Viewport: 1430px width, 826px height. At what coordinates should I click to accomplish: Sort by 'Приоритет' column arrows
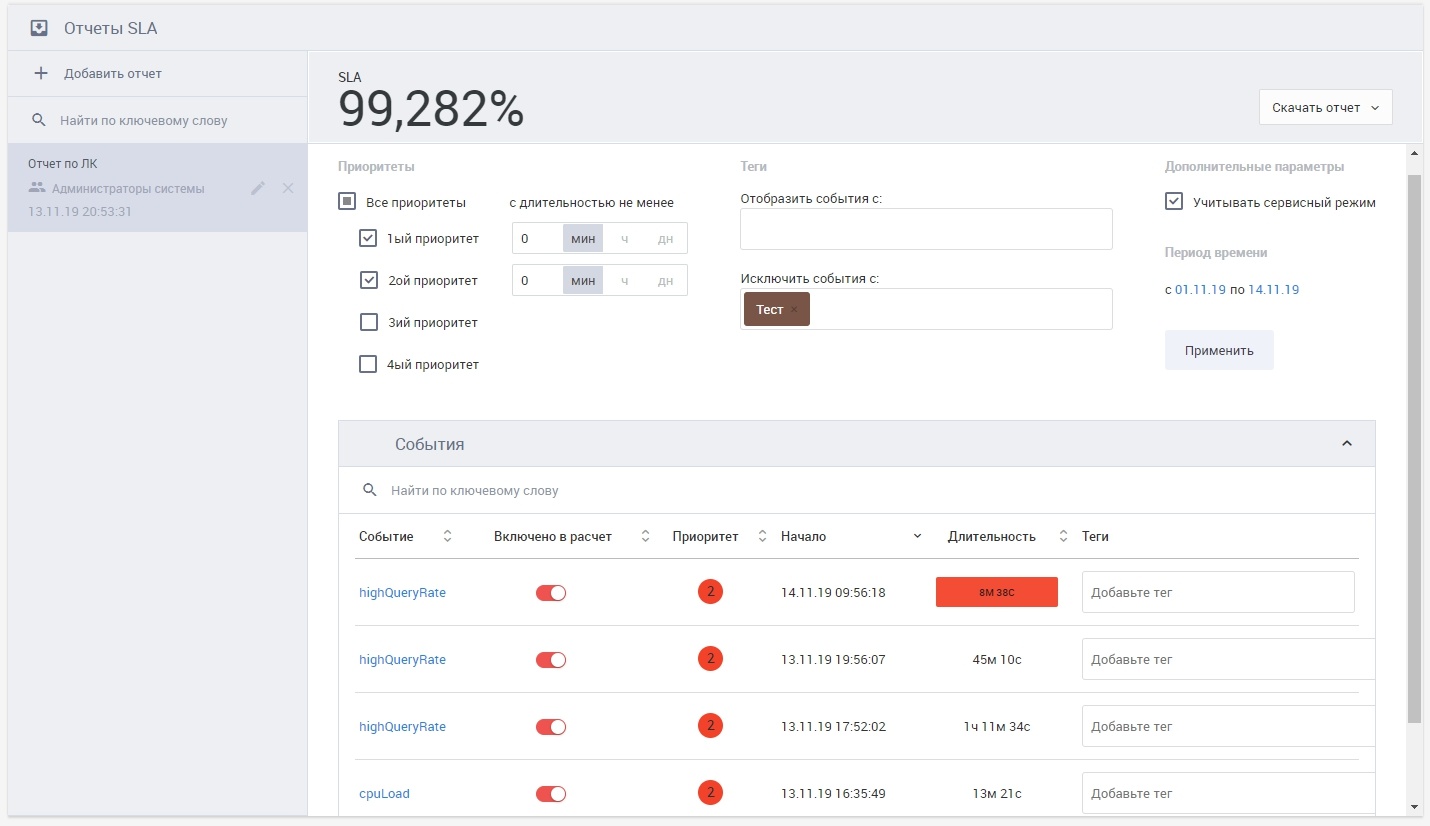click(x=762, y=536)
